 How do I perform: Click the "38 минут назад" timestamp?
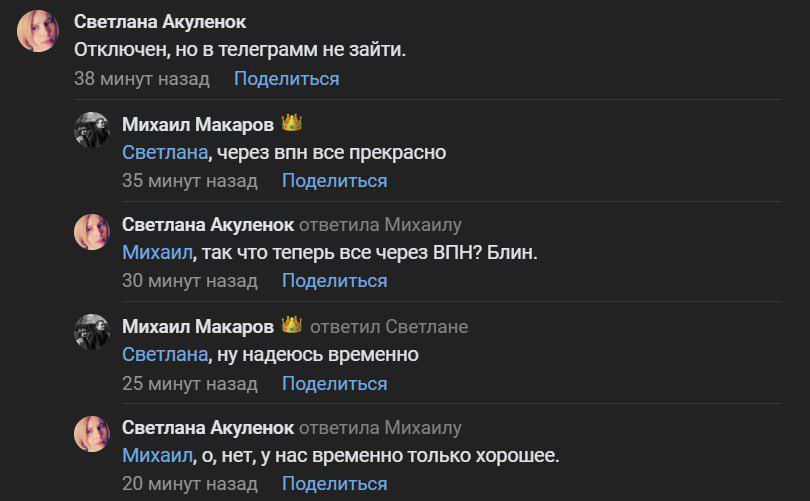click(142, 79)
